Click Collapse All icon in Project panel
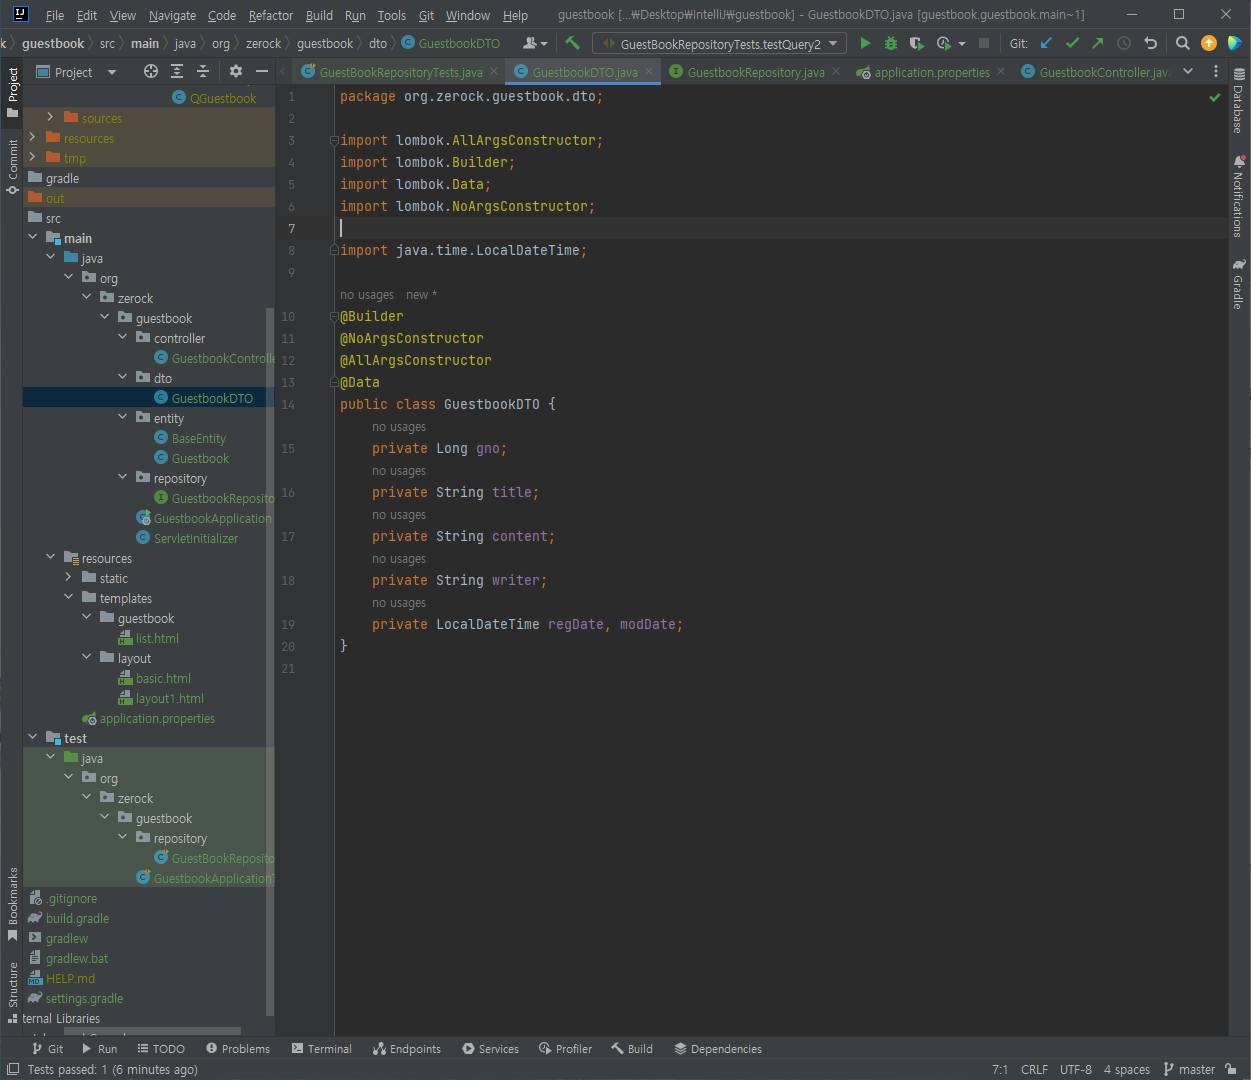 (x=203, y=71)
